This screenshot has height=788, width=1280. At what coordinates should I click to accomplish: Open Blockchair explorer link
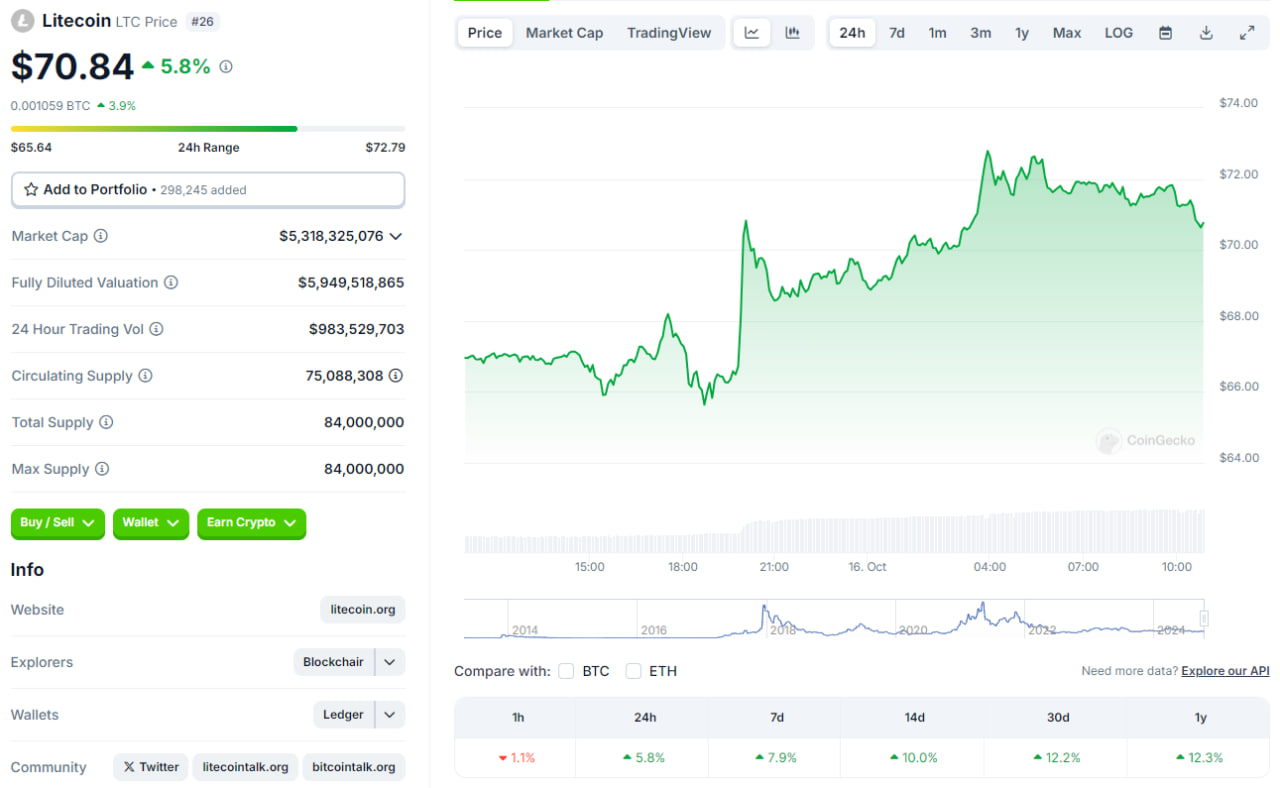tap(334, 662)
